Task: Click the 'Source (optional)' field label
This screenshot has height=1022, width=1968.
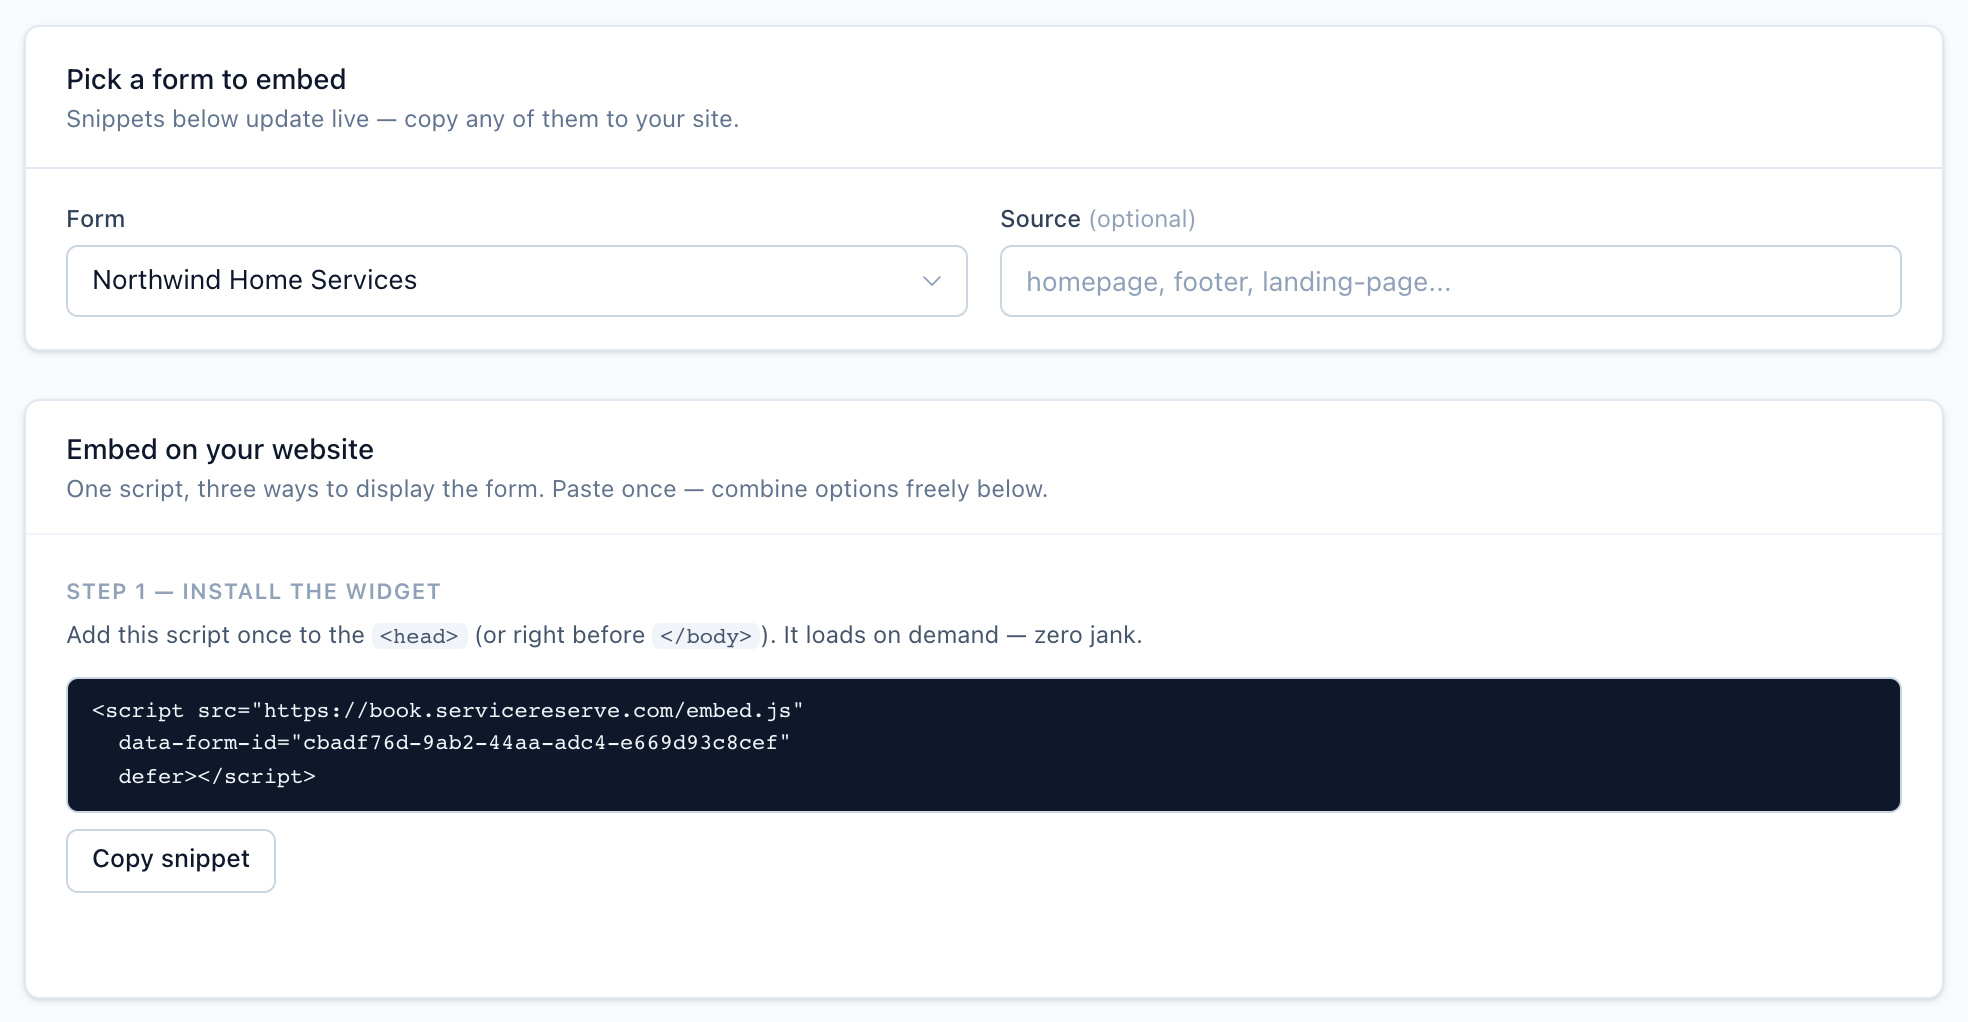Action: 1098,219
